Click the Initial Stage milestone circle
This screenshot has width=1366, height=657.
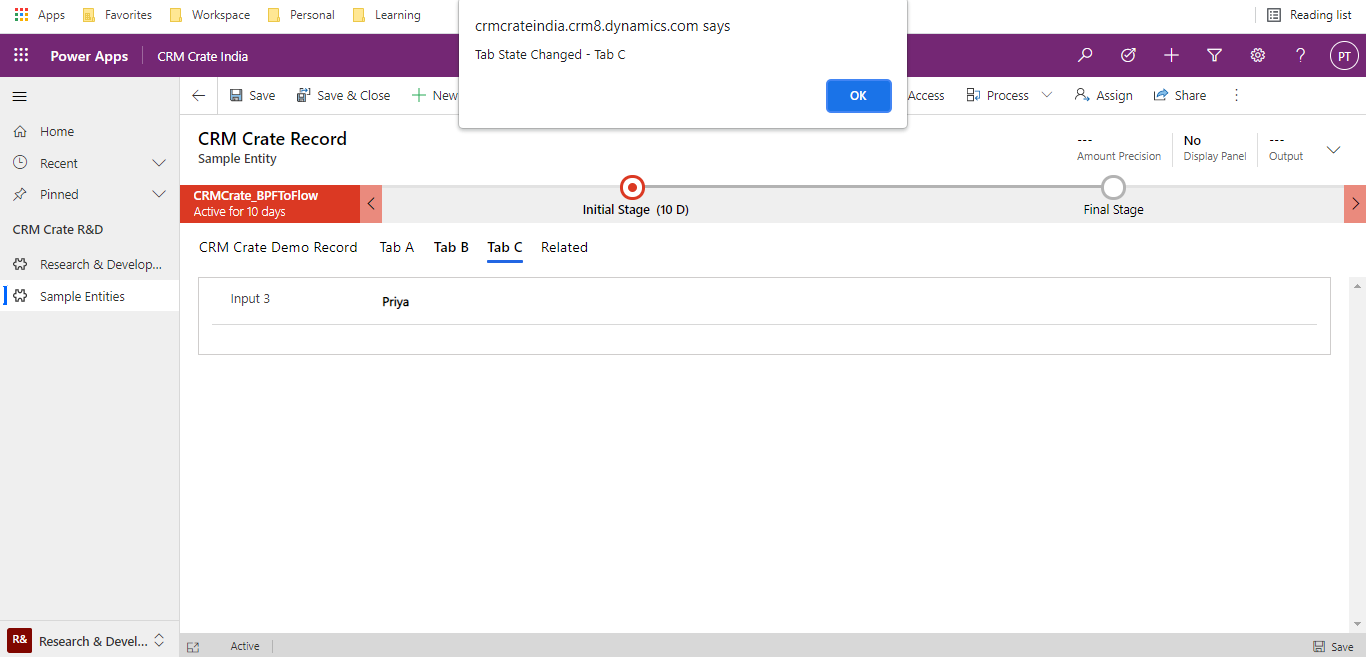(631, 186)
